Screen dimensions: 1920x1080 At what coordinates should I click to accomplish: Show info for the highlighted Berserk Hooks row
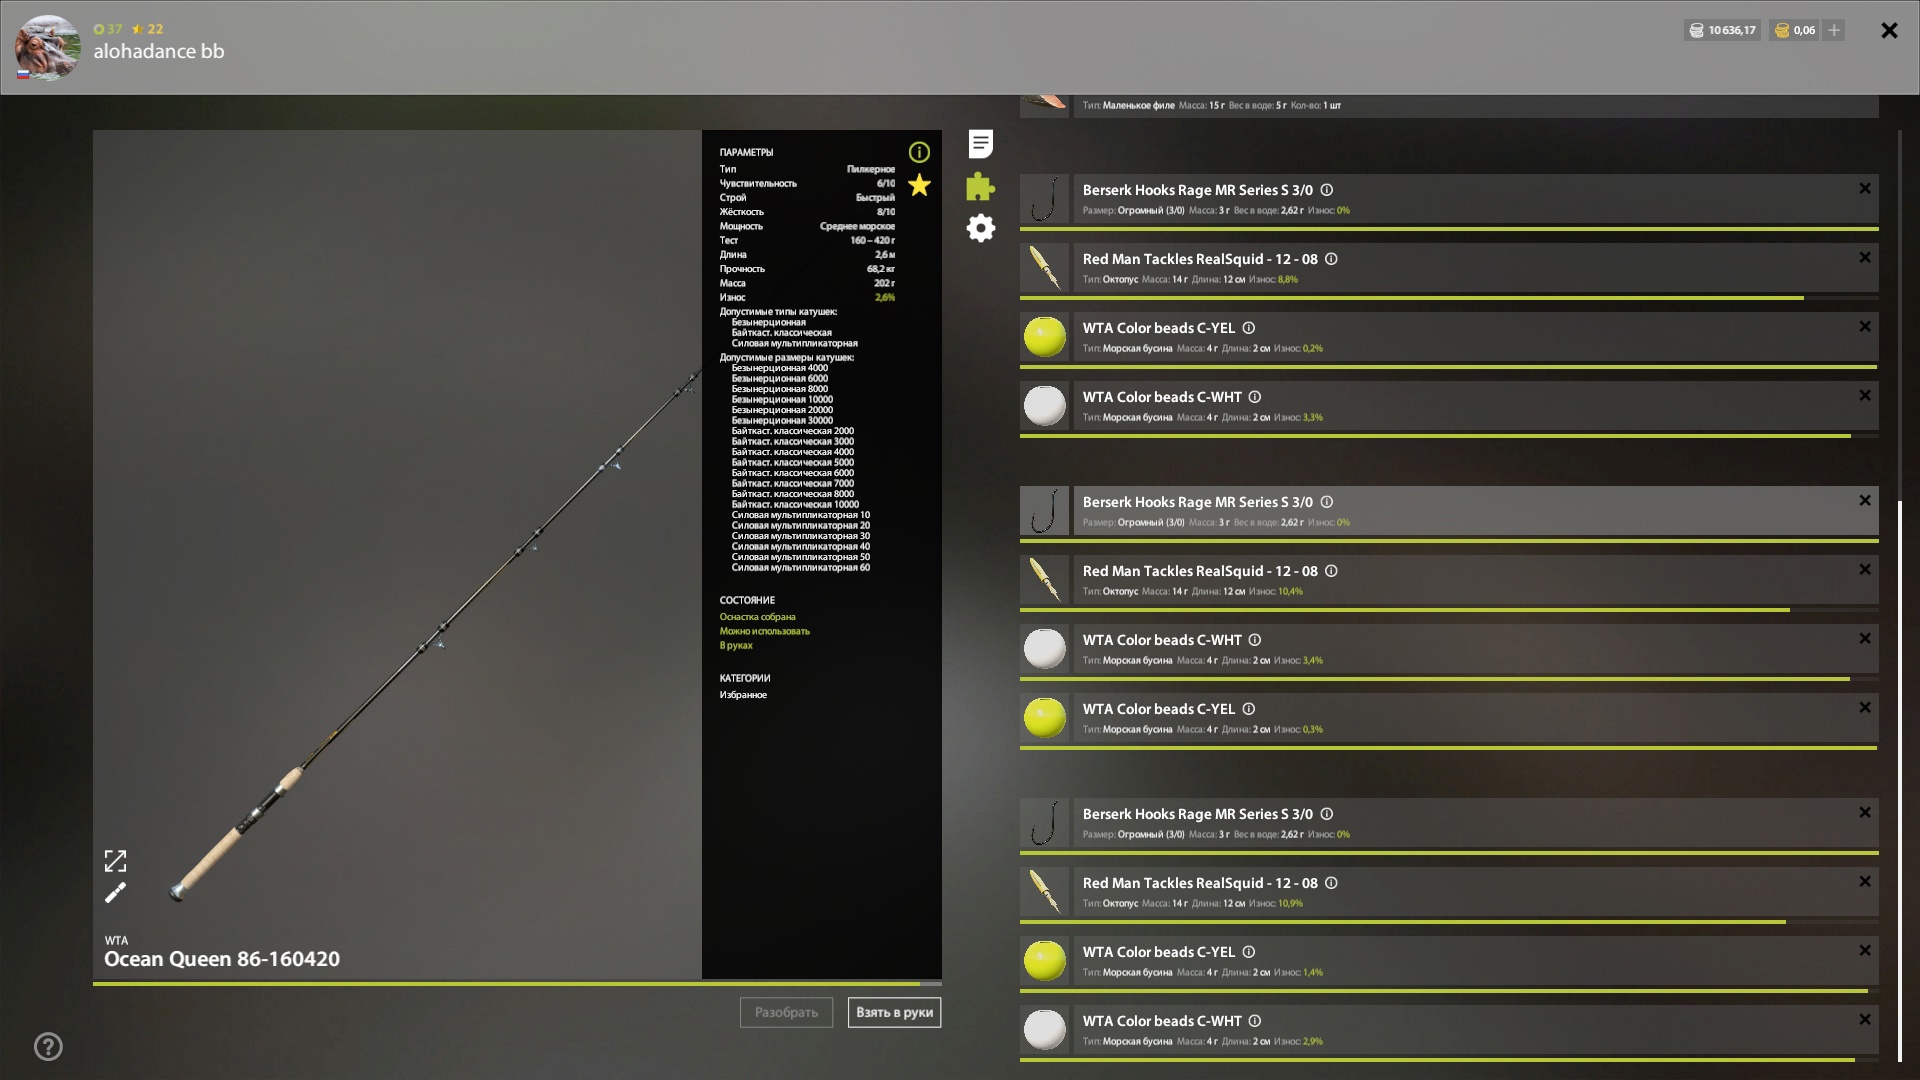click(1327, 502)
